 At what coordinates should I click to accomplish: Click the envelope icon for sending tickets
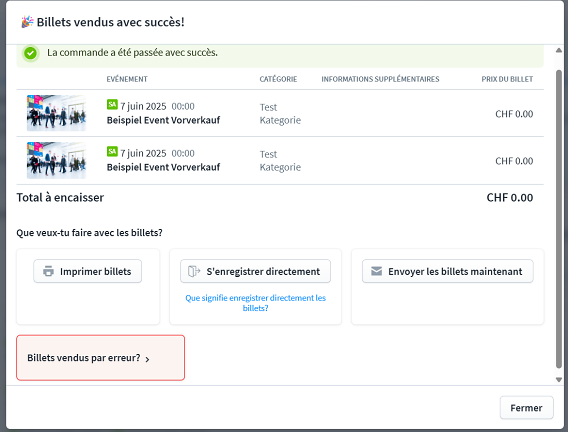(x=376, y=271)
